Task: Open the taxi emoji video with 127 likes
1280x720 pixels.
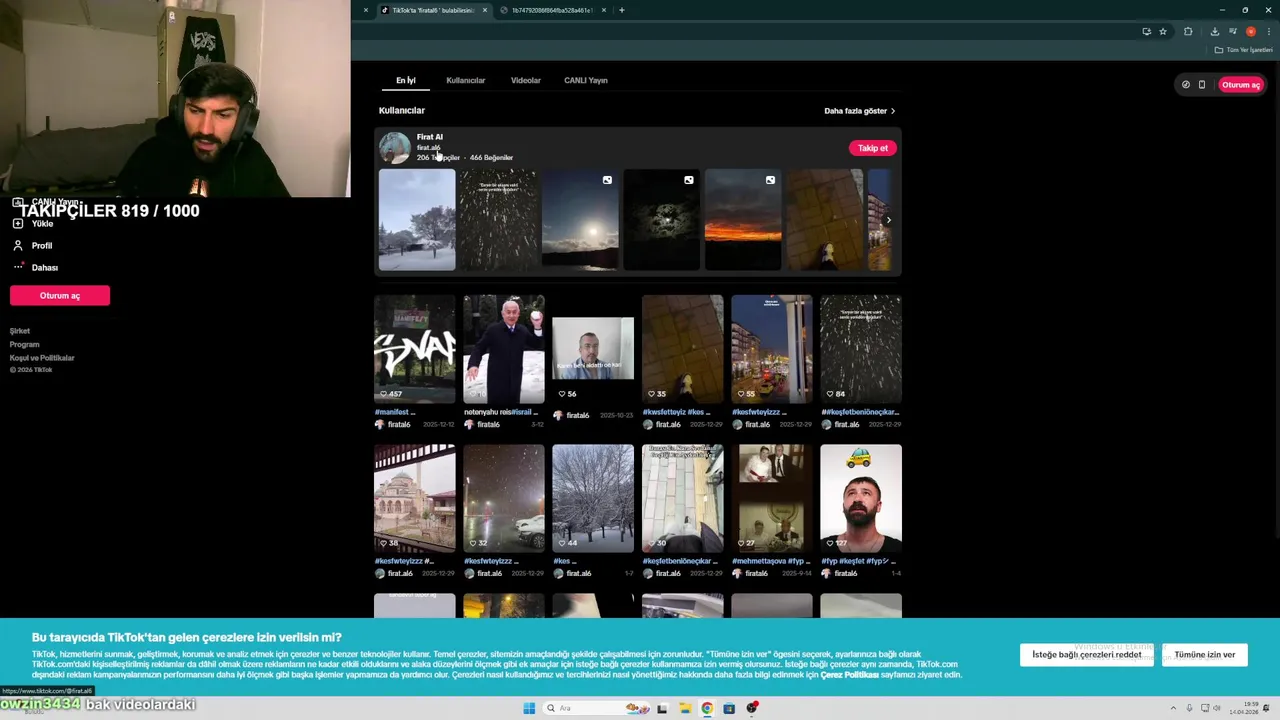Action: [x=861, y=498]
